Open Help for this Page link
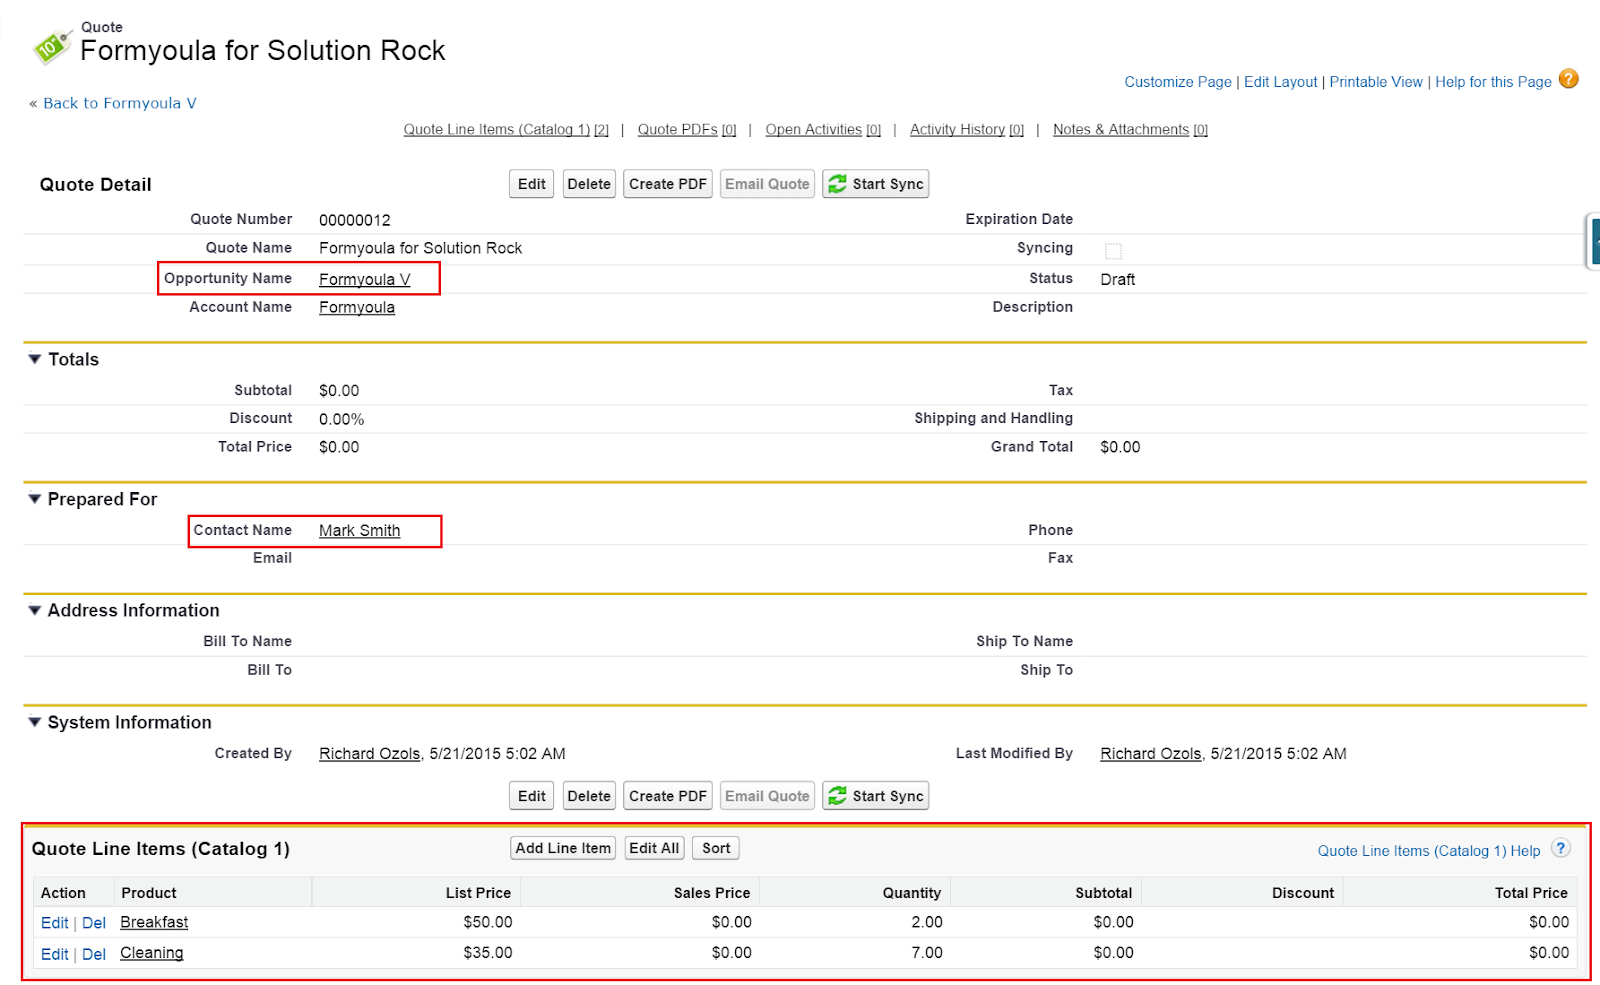This screenshot has width=1600, height=985. (x=1493, y=82)
